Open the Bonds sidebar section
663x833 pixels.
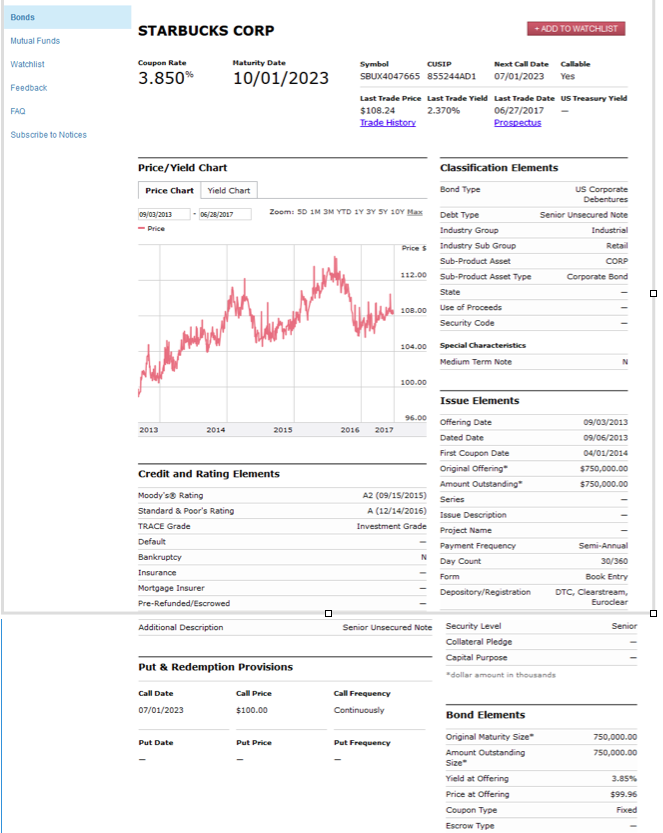[22, 17]
